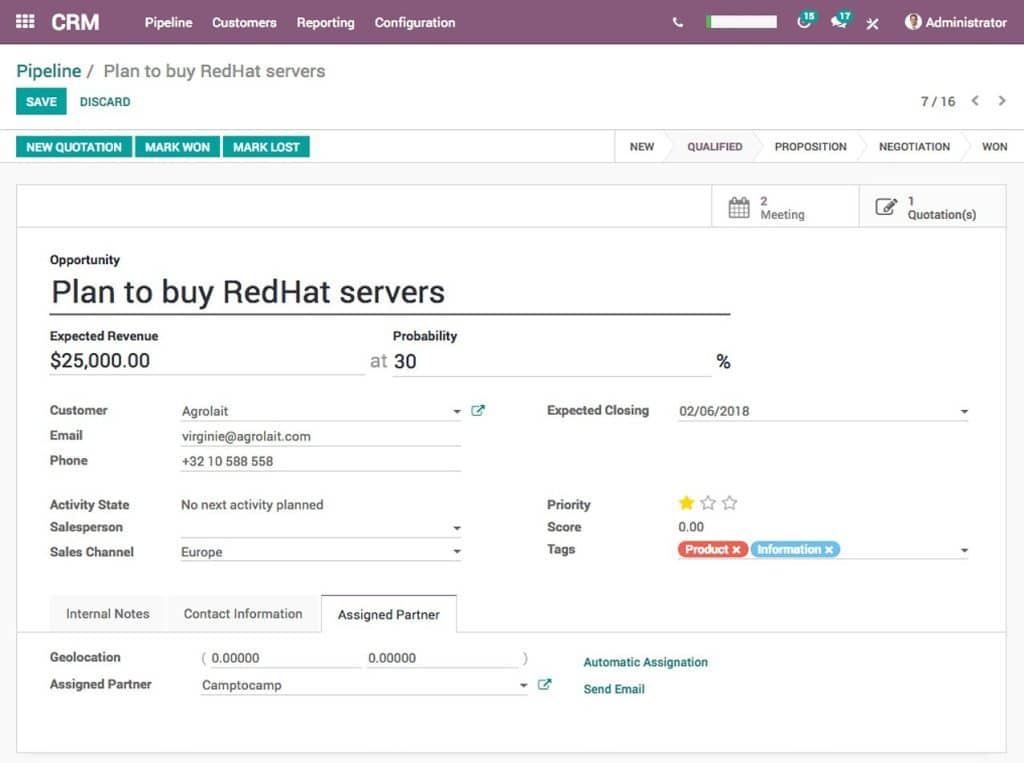Open the Sales Channel dropdown
Viewport: 1024px width, 763px height.
(457, 552)
